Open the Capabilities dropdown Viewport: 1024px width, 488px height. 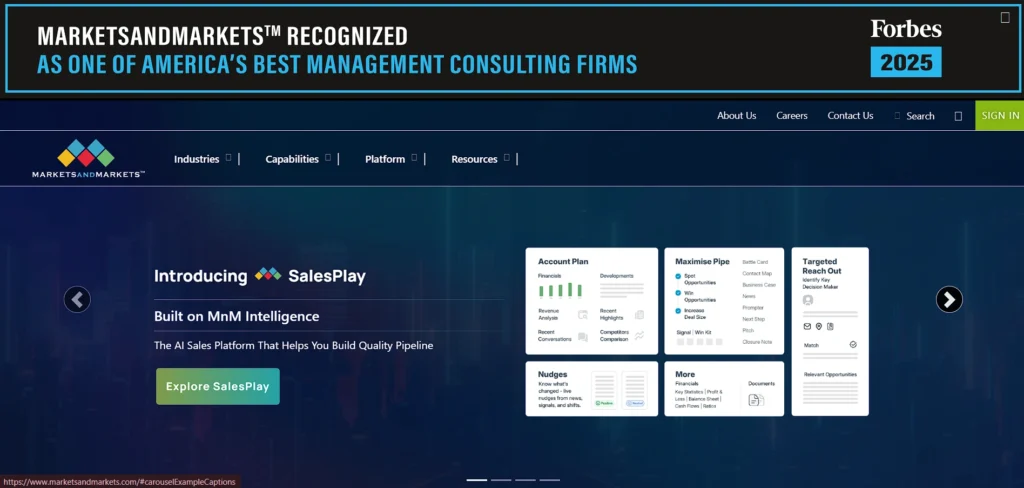(298, 159)
